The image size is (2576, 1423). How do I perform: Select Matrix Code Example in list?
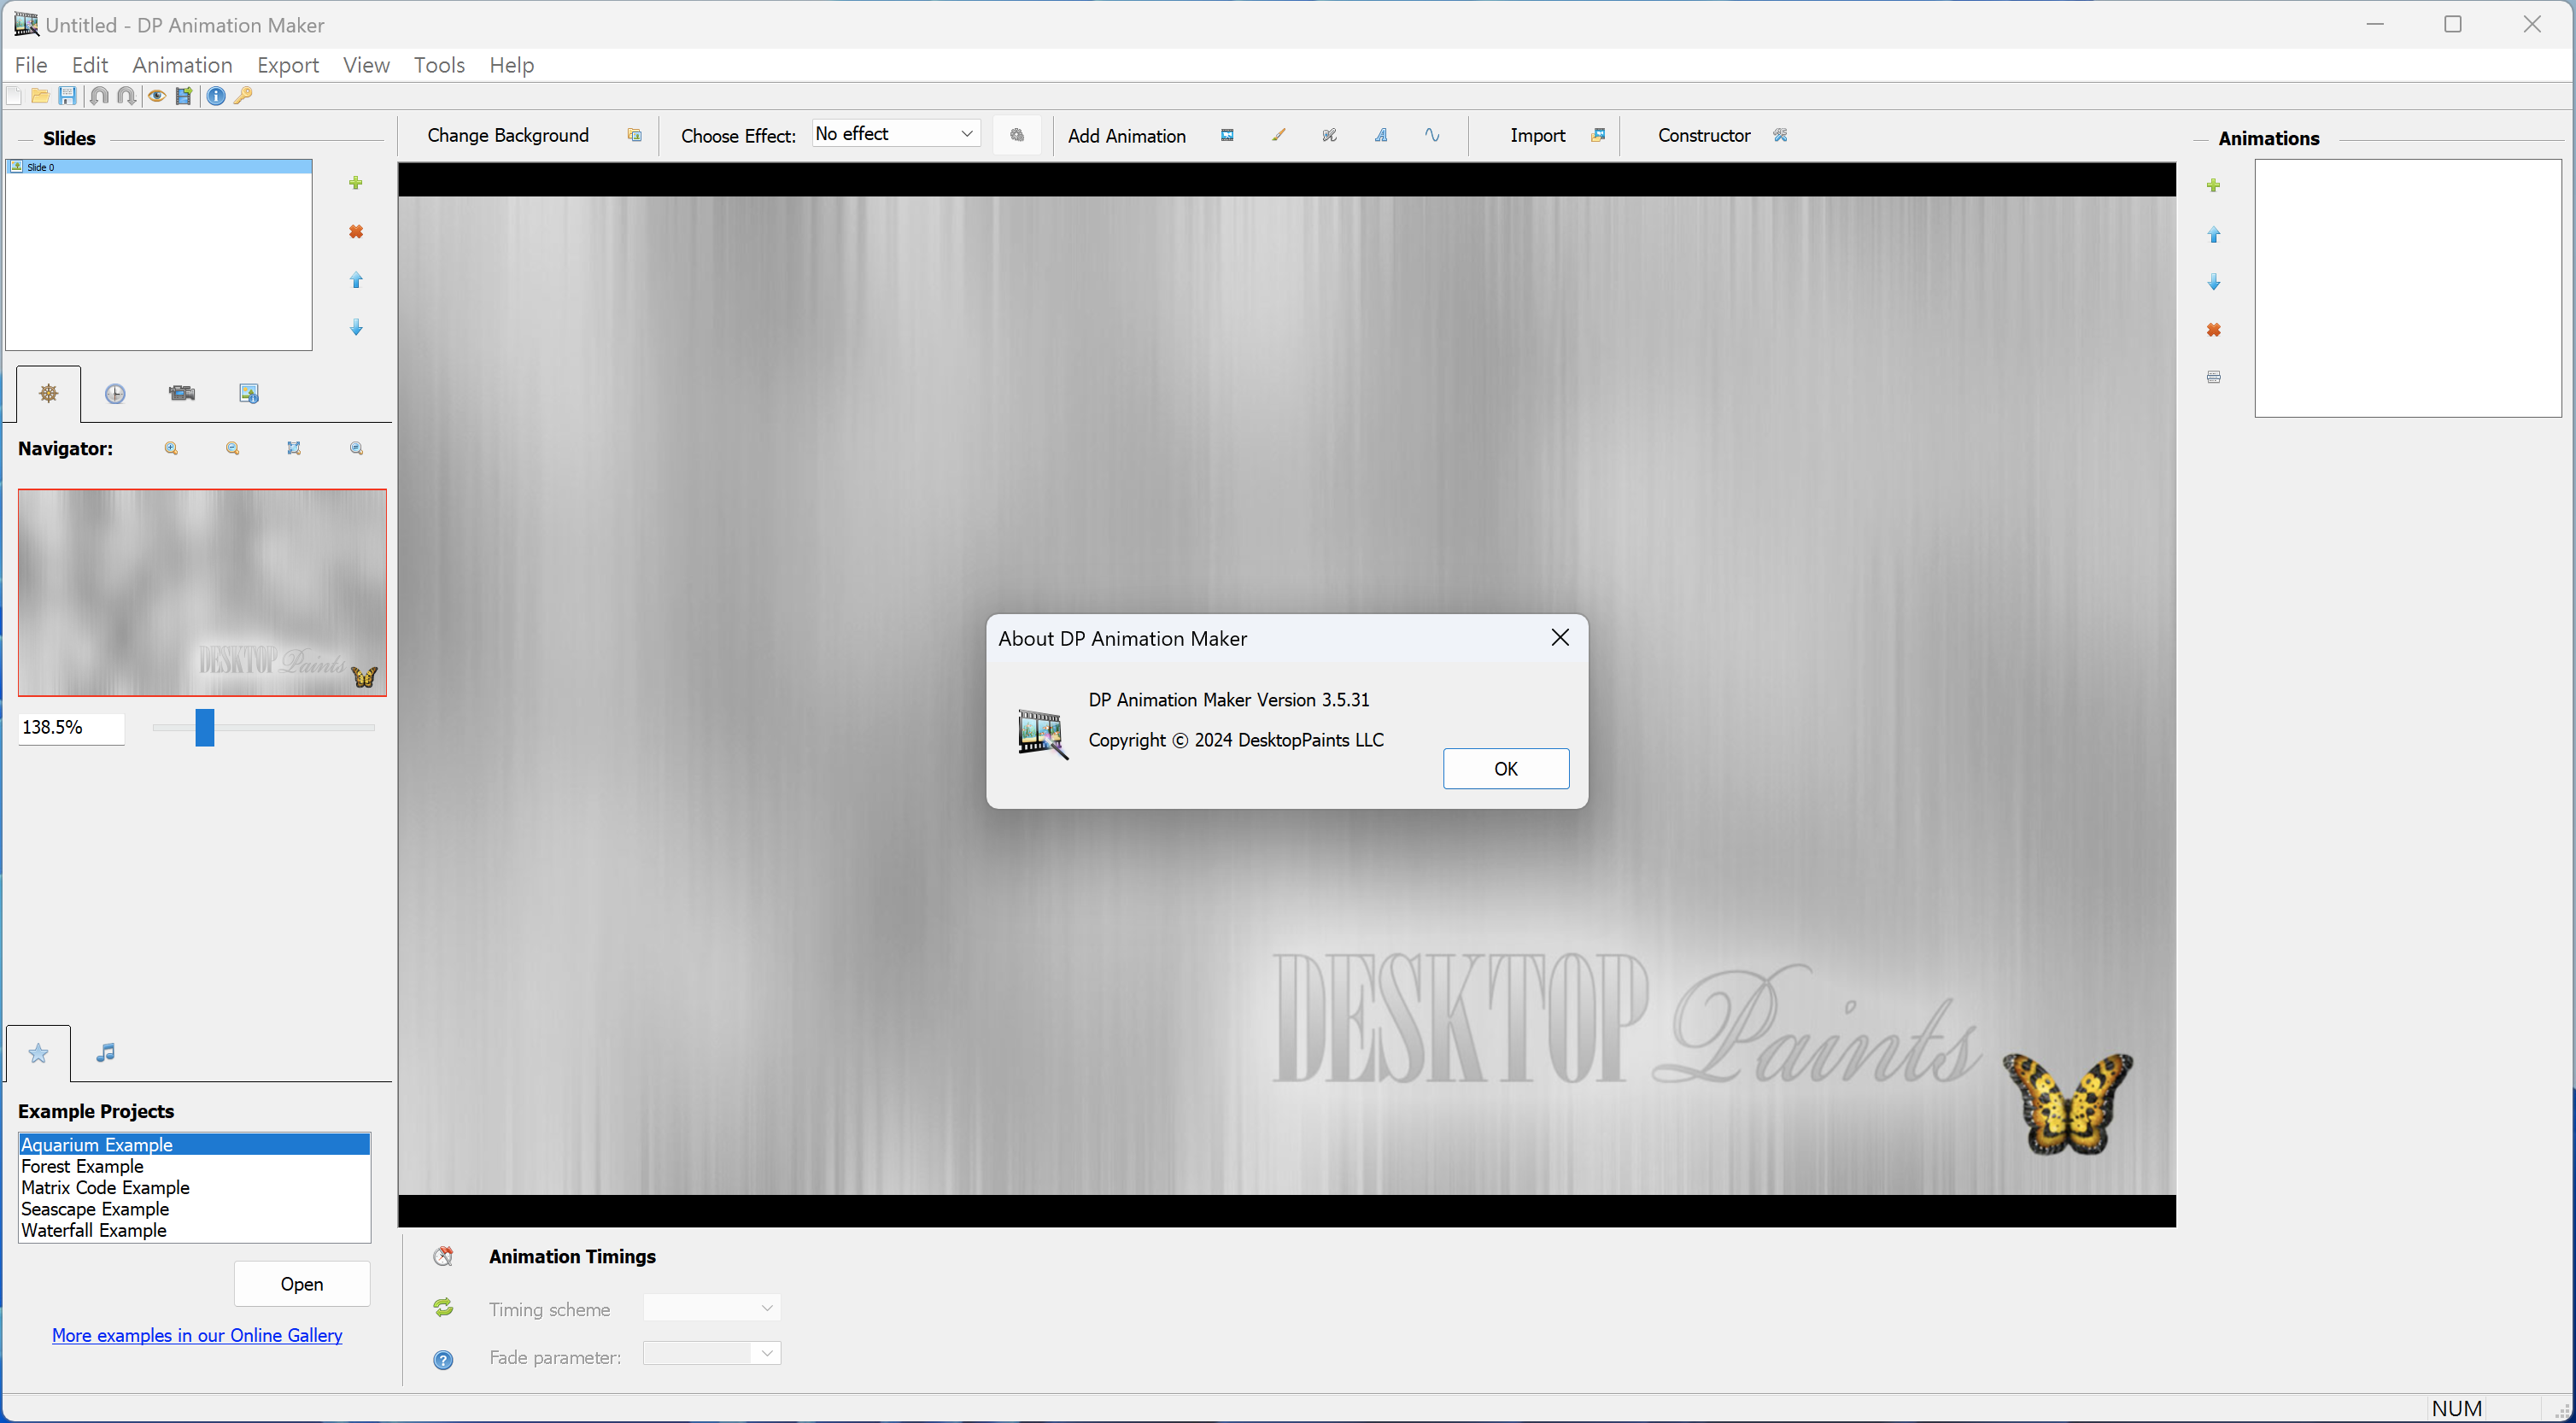(105, 1188)
